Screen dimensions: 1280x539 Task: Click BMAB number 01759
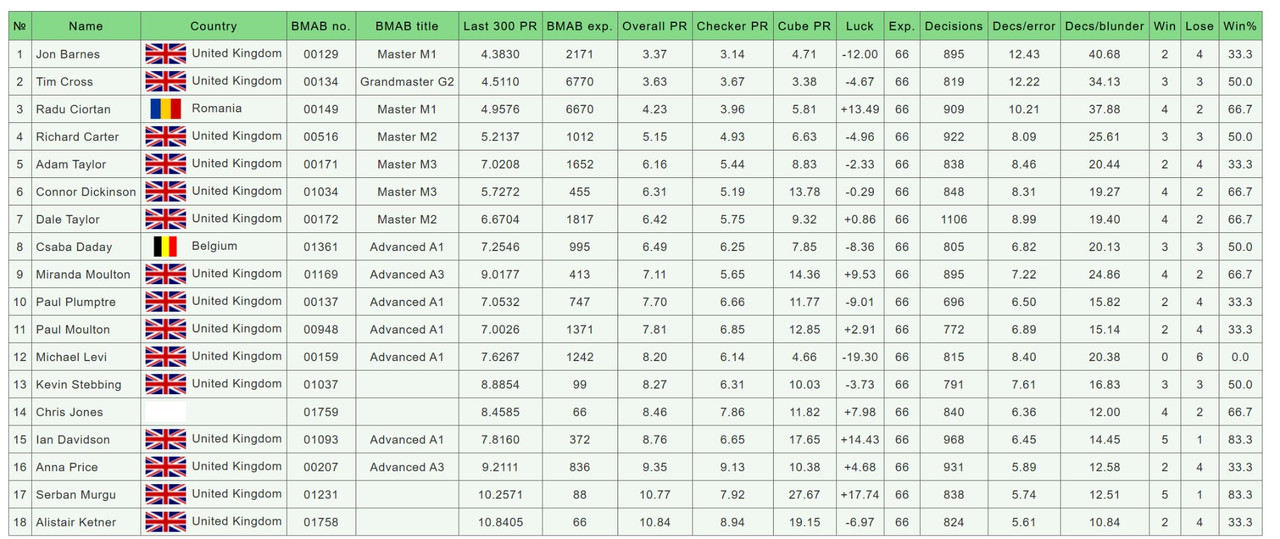point(319,412)
